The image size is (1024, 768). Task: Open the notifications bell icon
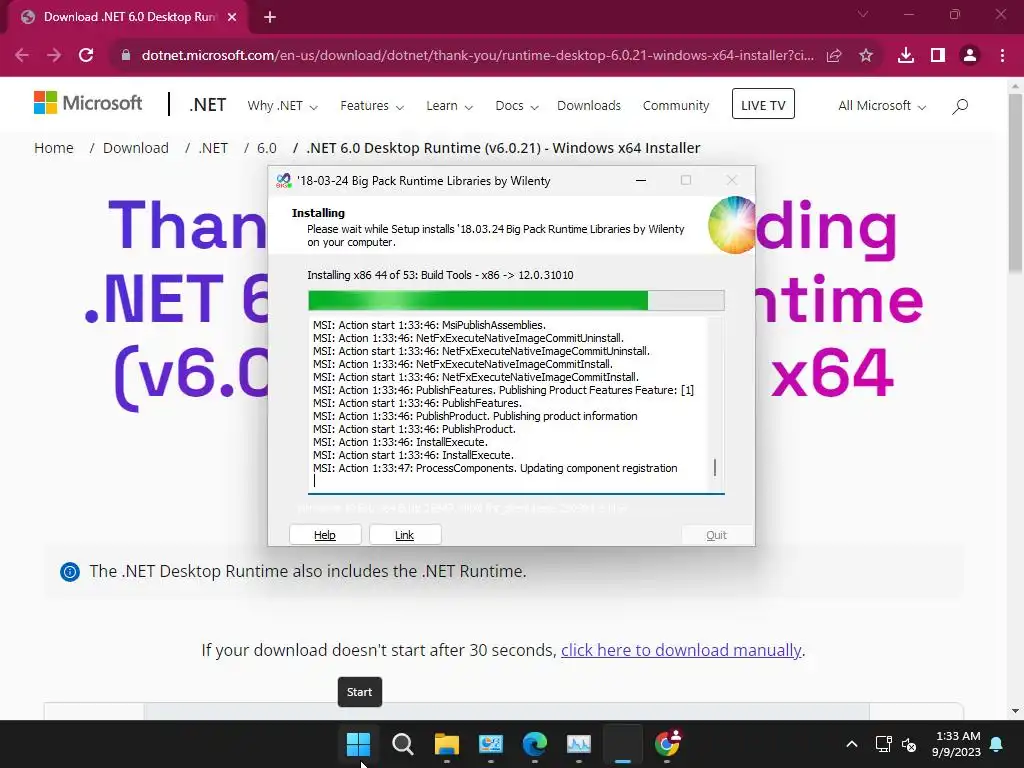pos(997,744)
